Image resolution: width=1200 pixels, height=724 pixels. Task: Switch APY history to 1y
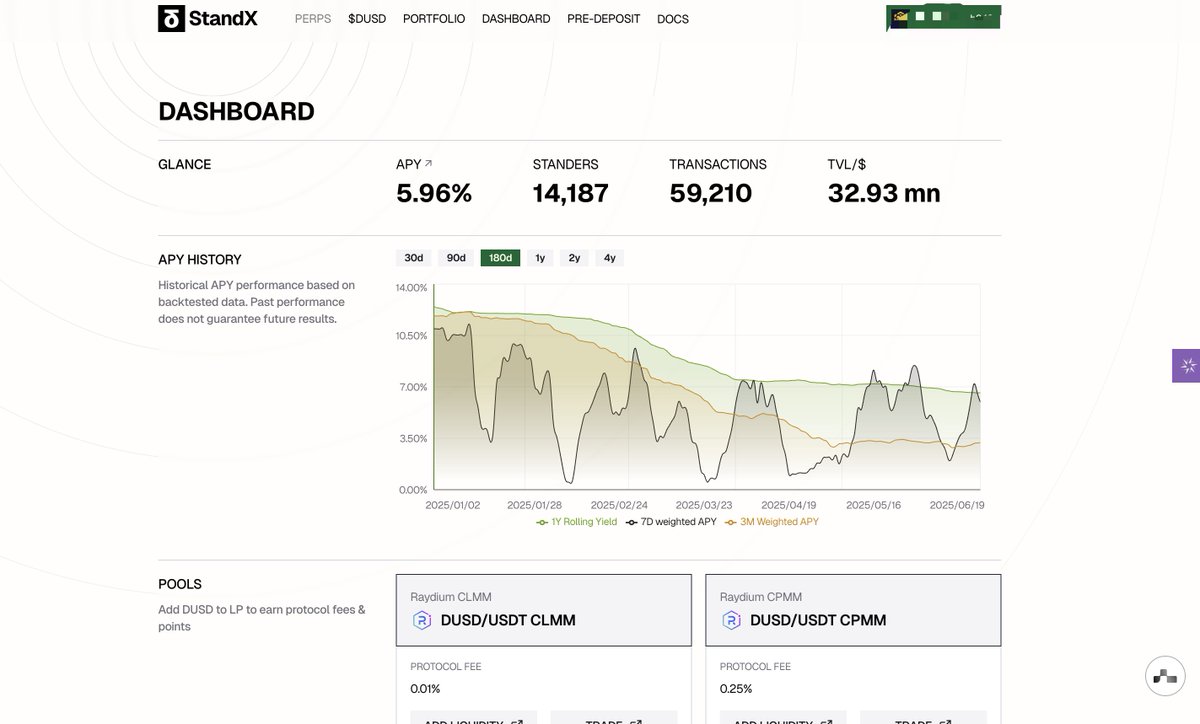pos(540,258)
